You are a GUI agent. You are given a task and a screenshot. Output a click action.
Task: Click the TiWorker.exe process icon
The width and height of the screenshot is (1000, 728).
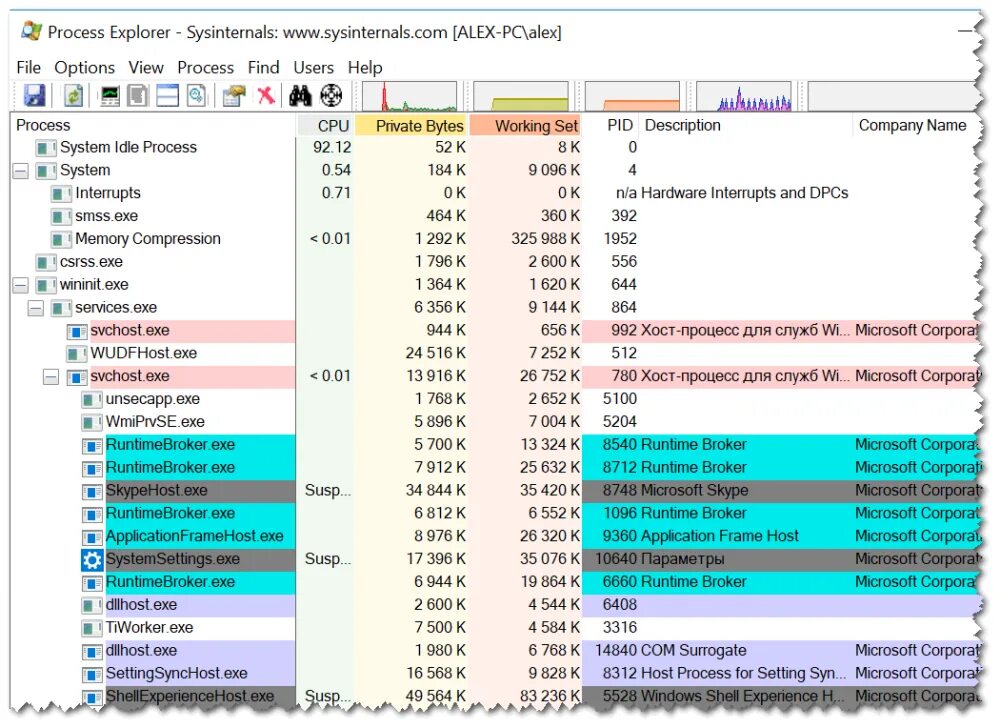[x=92, y=629]
